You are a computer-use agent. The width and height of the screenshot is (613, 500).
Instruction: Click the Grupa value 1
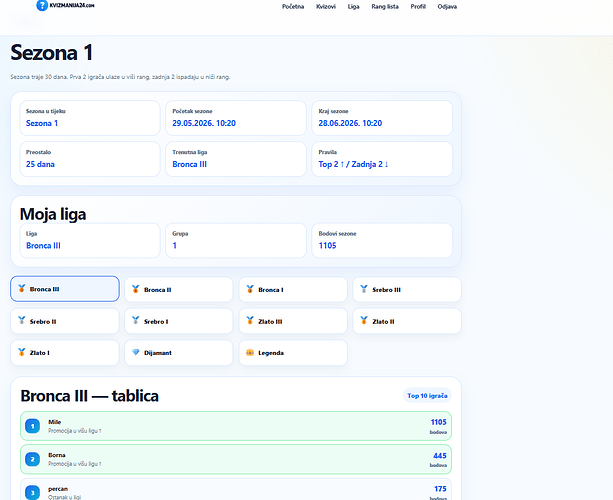(174, 246)
